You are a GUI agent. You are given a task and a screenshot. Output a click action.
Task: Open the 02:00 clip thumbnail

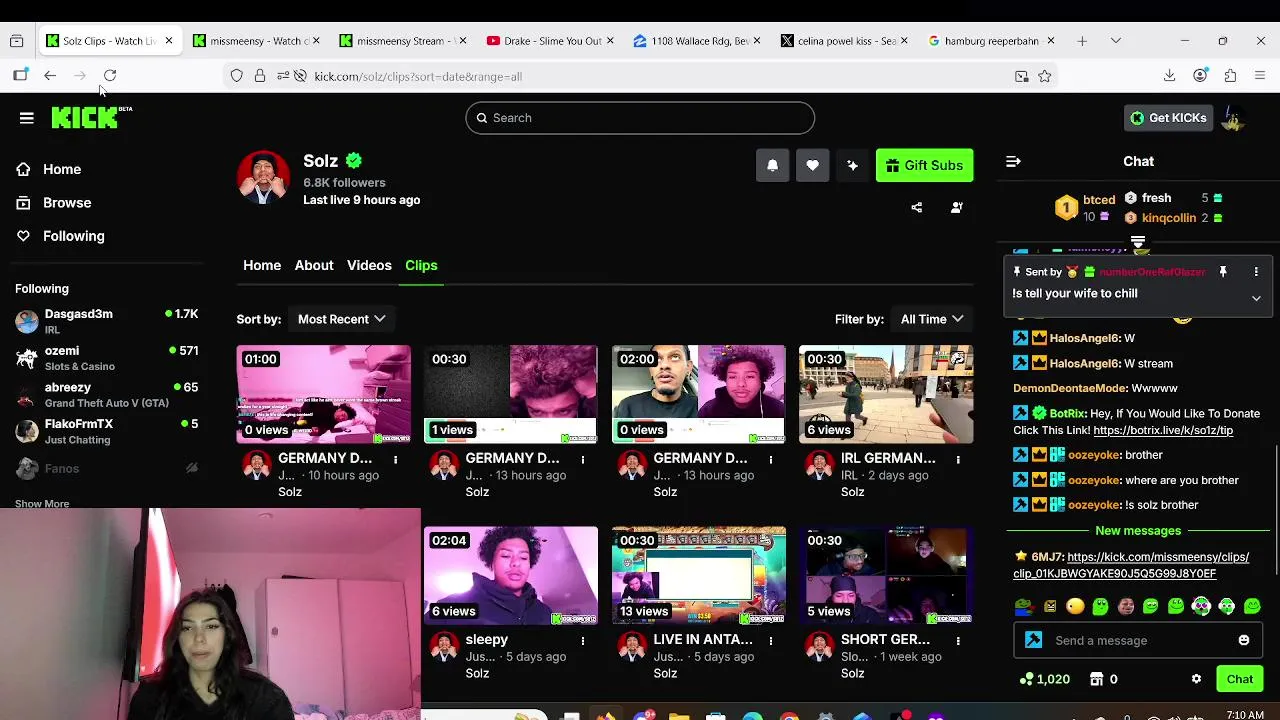click(x=699, y=394)
